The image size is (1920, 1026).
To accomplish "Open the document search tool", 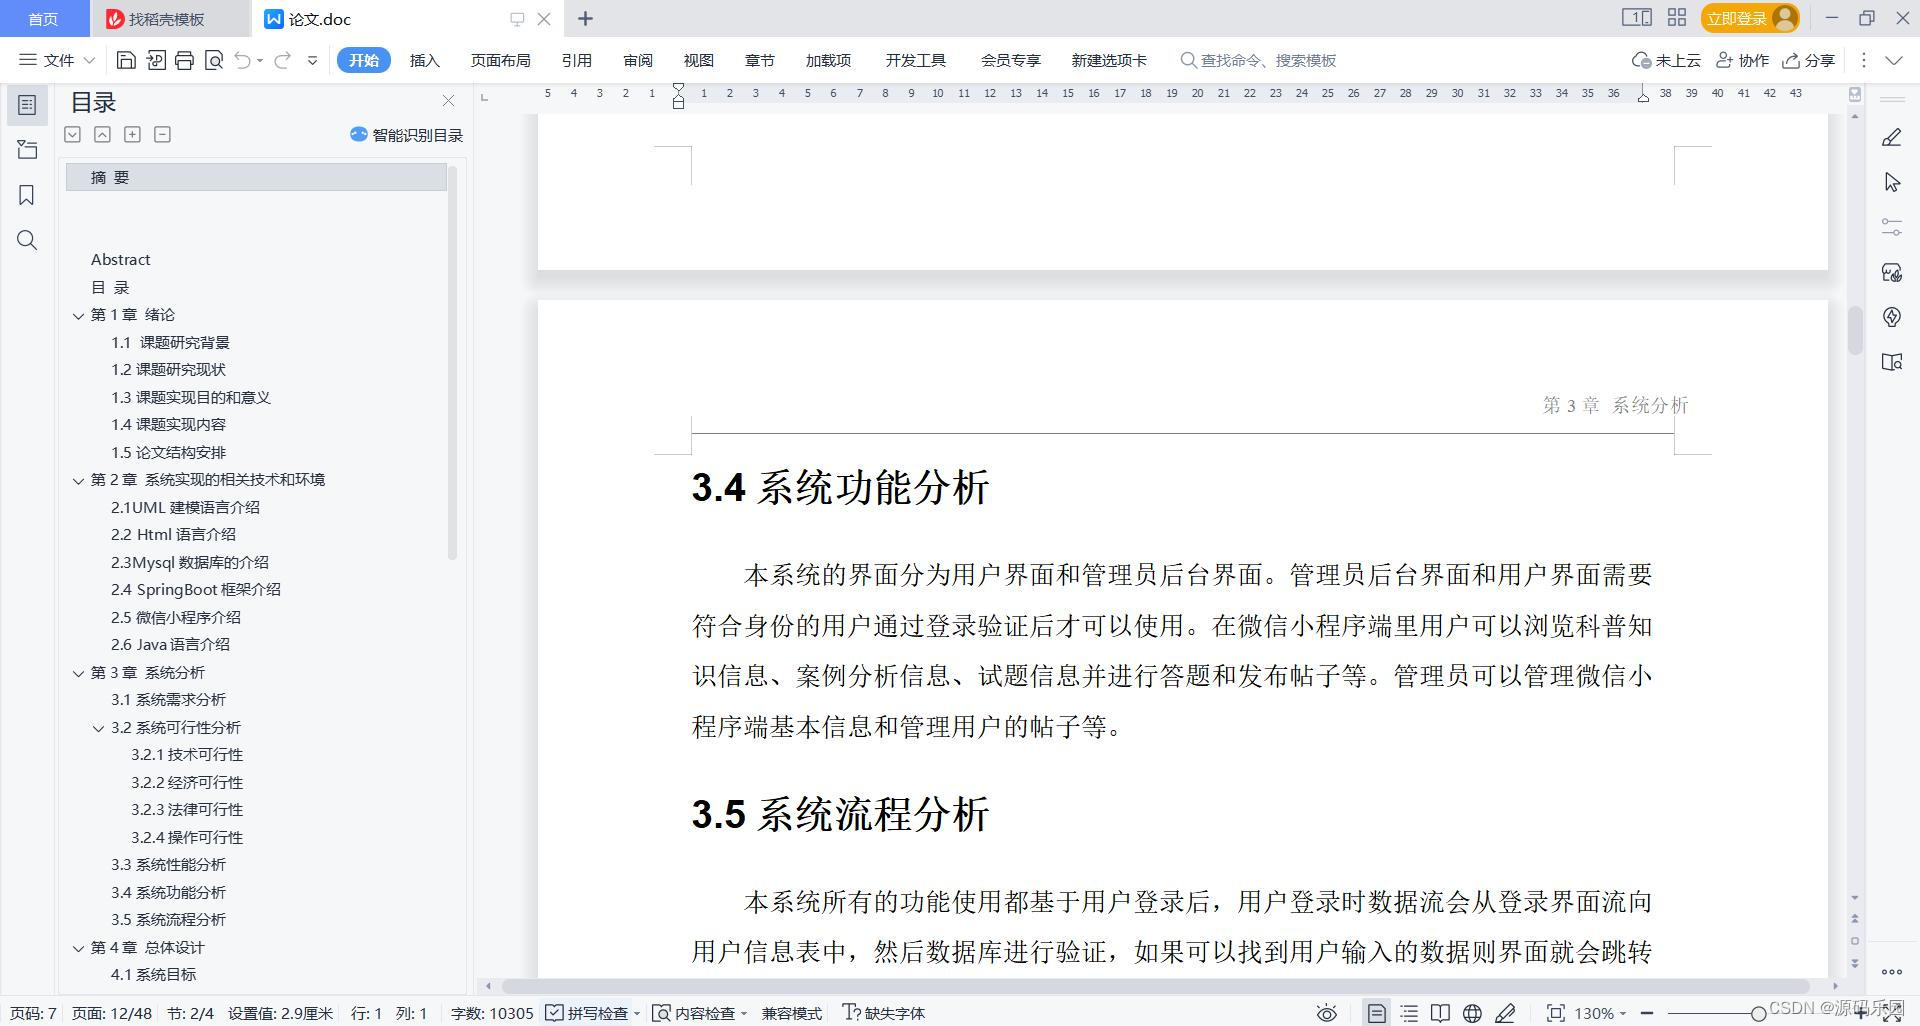I will pyautogui.click(x=26, y=240).
